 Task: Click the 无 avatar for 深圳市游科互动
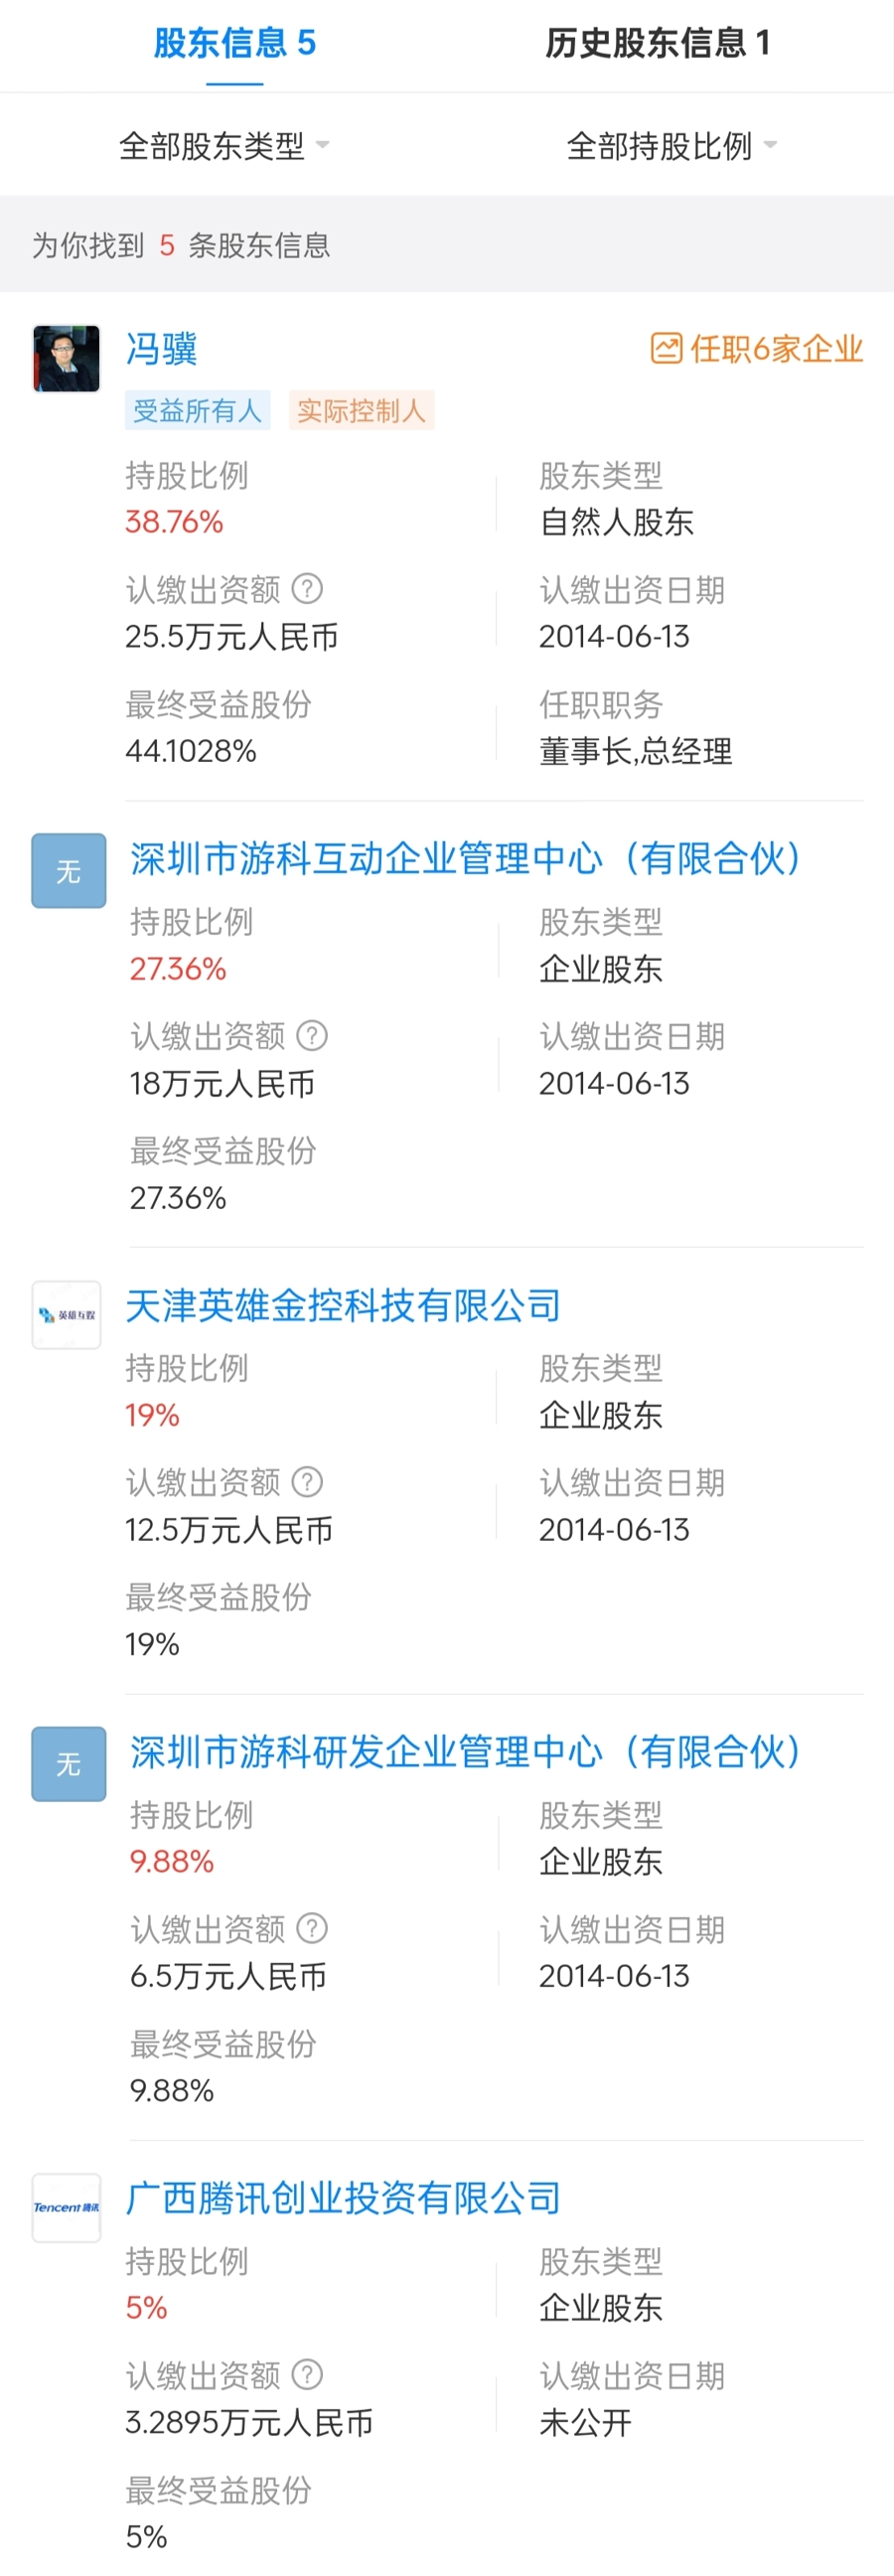click(69, 871)
